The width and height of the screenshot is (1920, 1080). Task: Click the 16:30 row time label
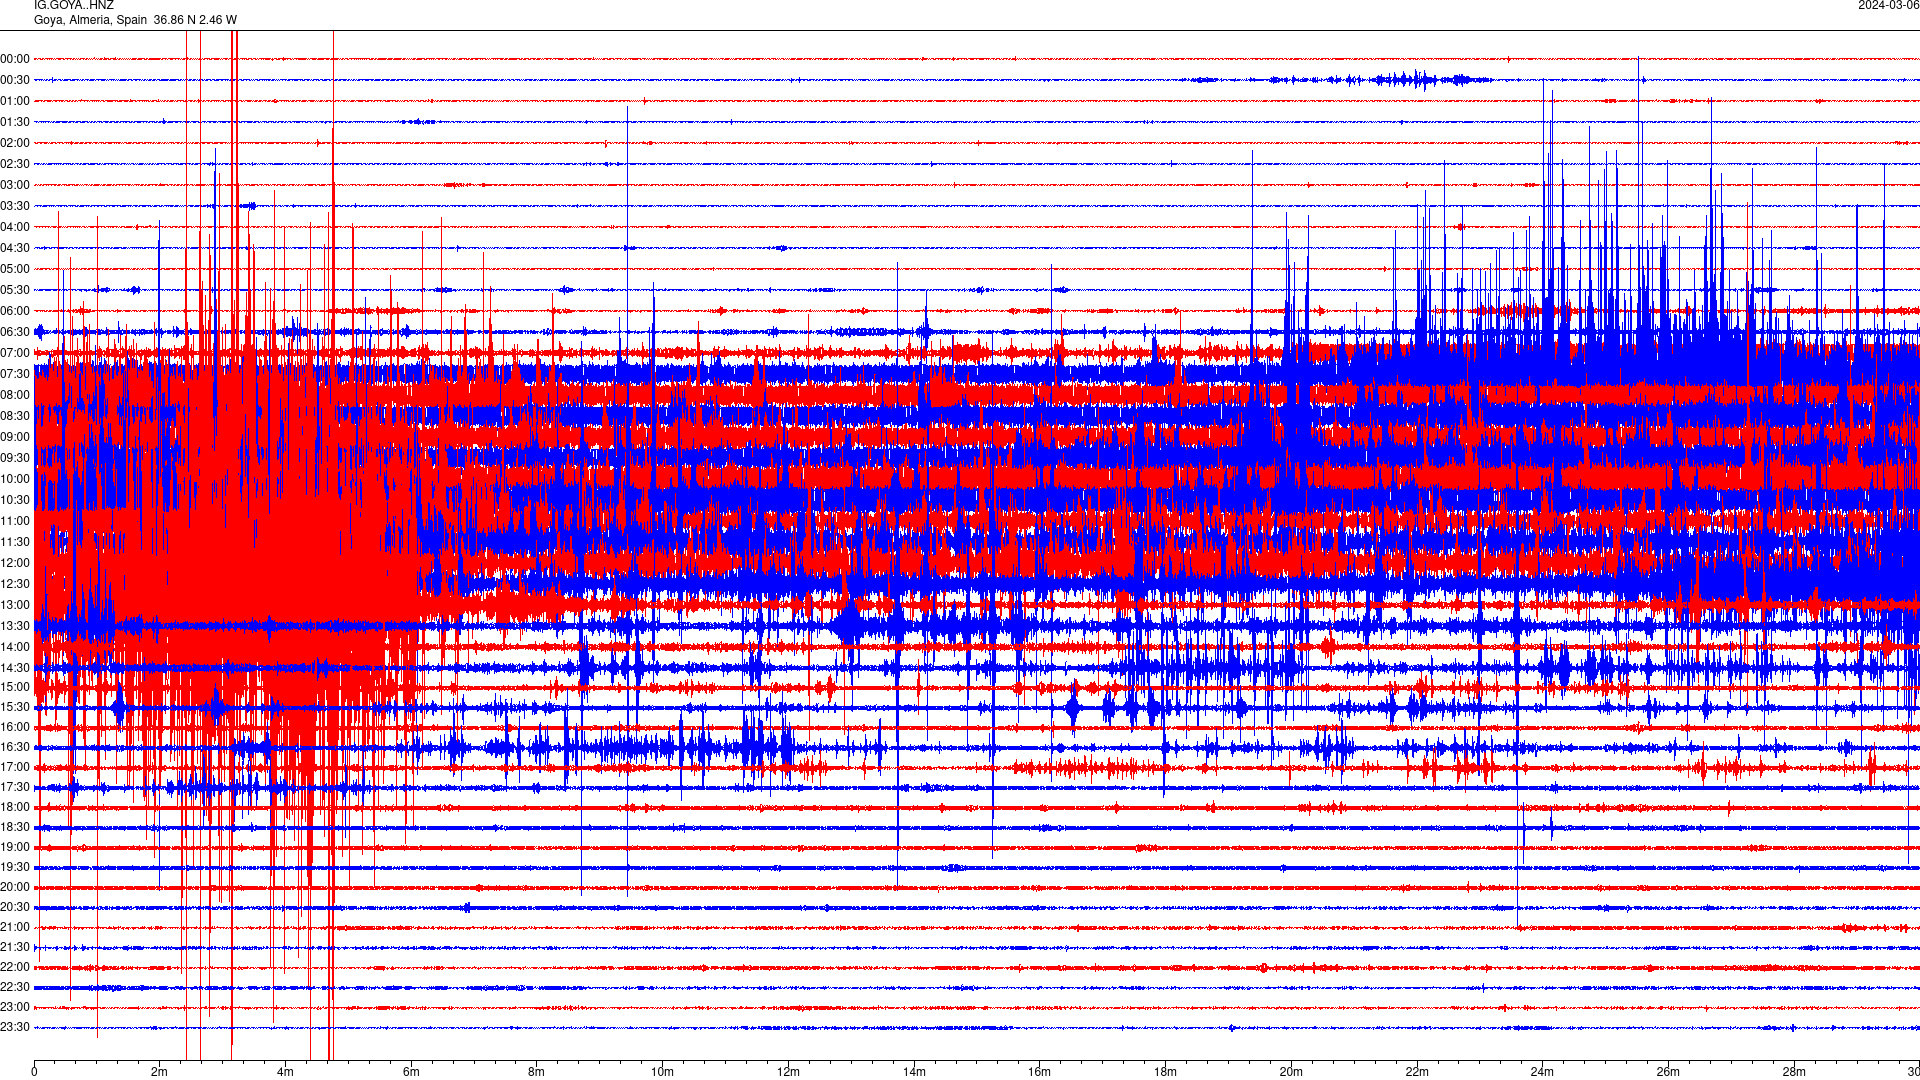[x=15, y=747]
